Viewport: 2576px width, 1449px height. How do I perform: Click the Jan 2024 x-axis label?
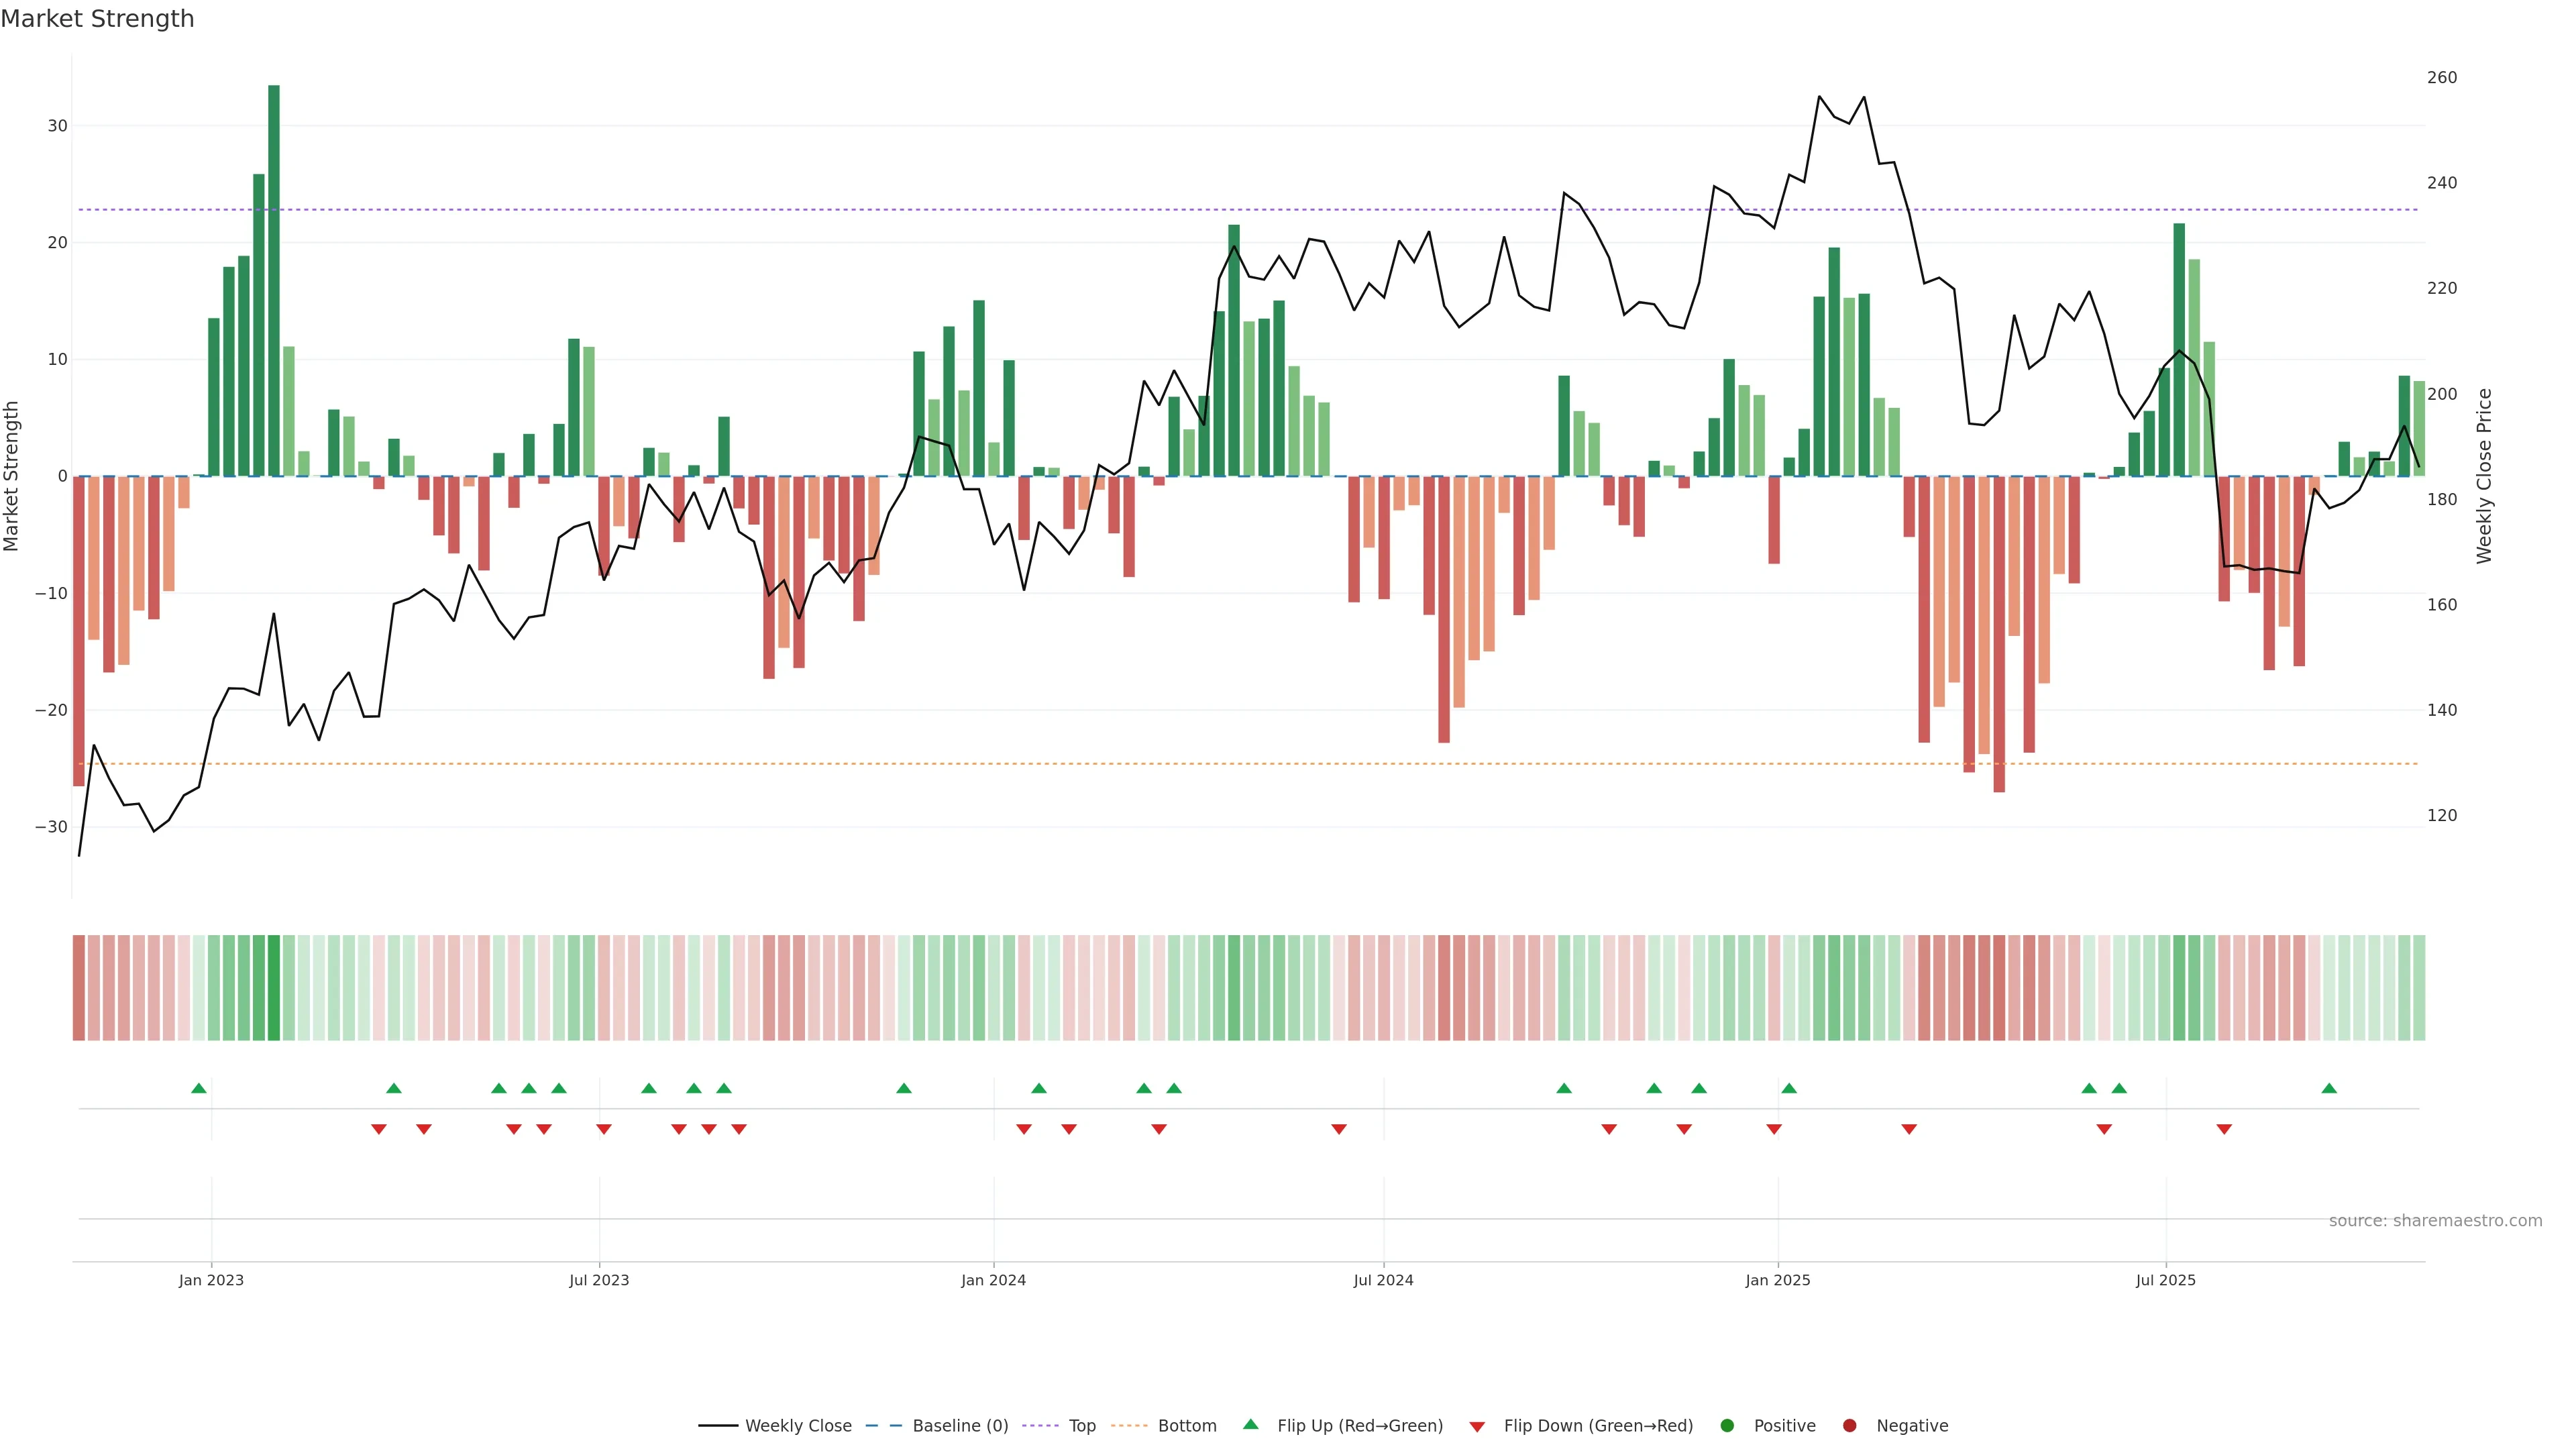point(993,1280)
